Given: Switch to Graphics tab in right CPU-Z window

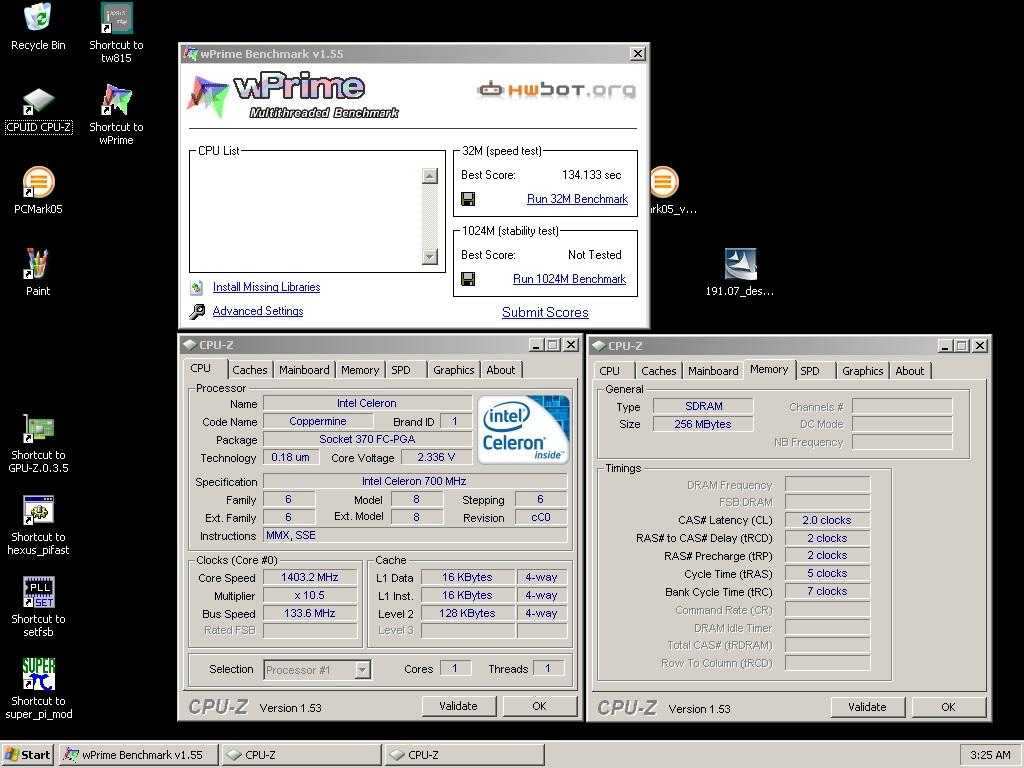Looking at the screenshot, I should tap(863, 371).
